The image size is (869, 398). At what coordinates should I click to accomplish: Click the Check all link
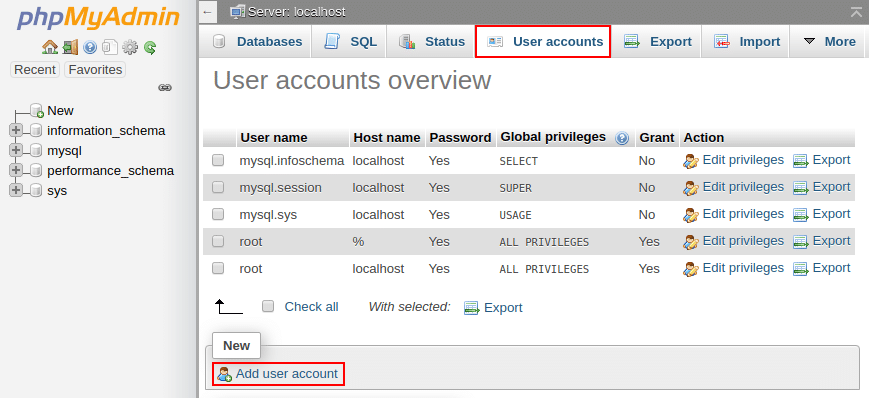(311, 307)
